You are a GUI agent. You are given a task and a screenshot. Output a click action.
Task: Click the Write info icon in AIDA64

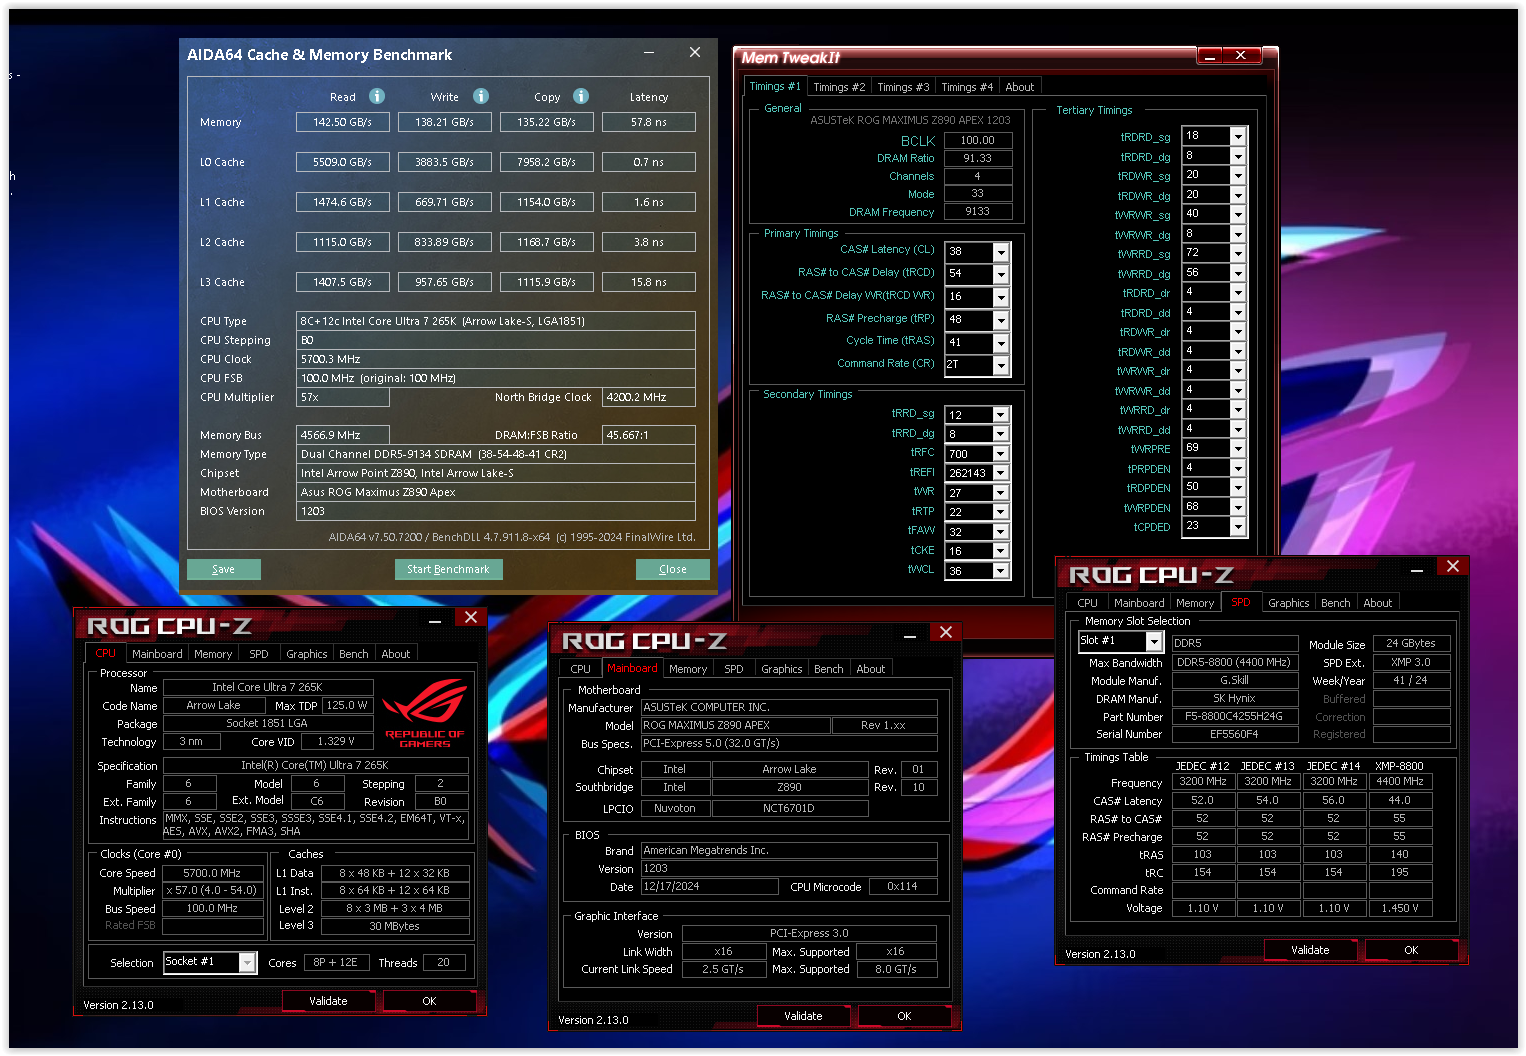(x=481, y=96)
